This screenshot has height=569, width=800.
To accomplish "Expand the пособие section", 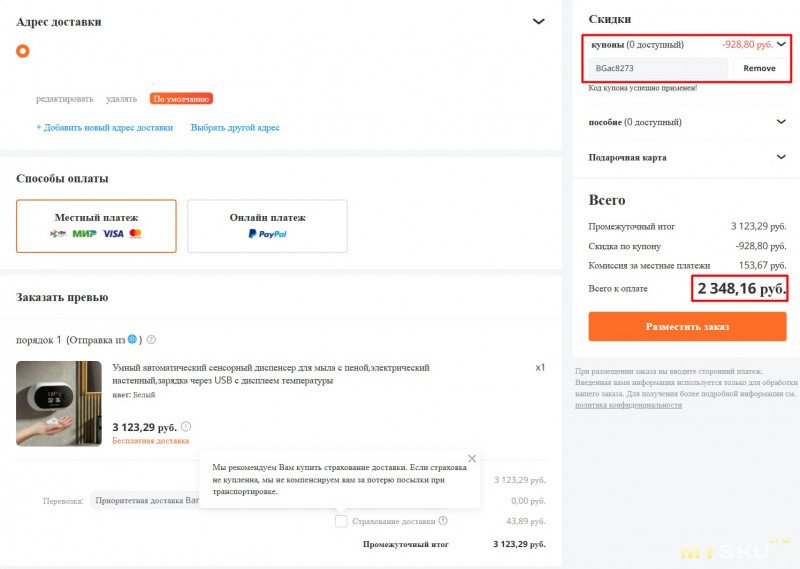I will click(x=781, y=122).
